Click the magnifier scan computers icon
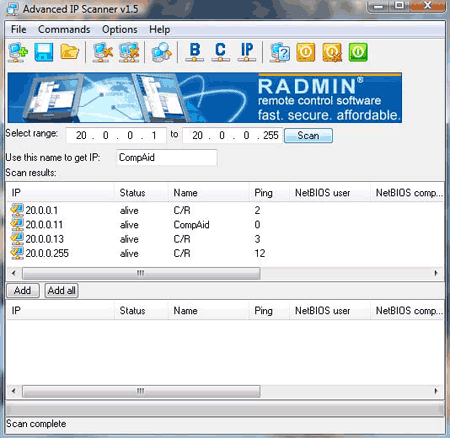The width and height of the screenshot is (450, 438). tap(161, 52)
